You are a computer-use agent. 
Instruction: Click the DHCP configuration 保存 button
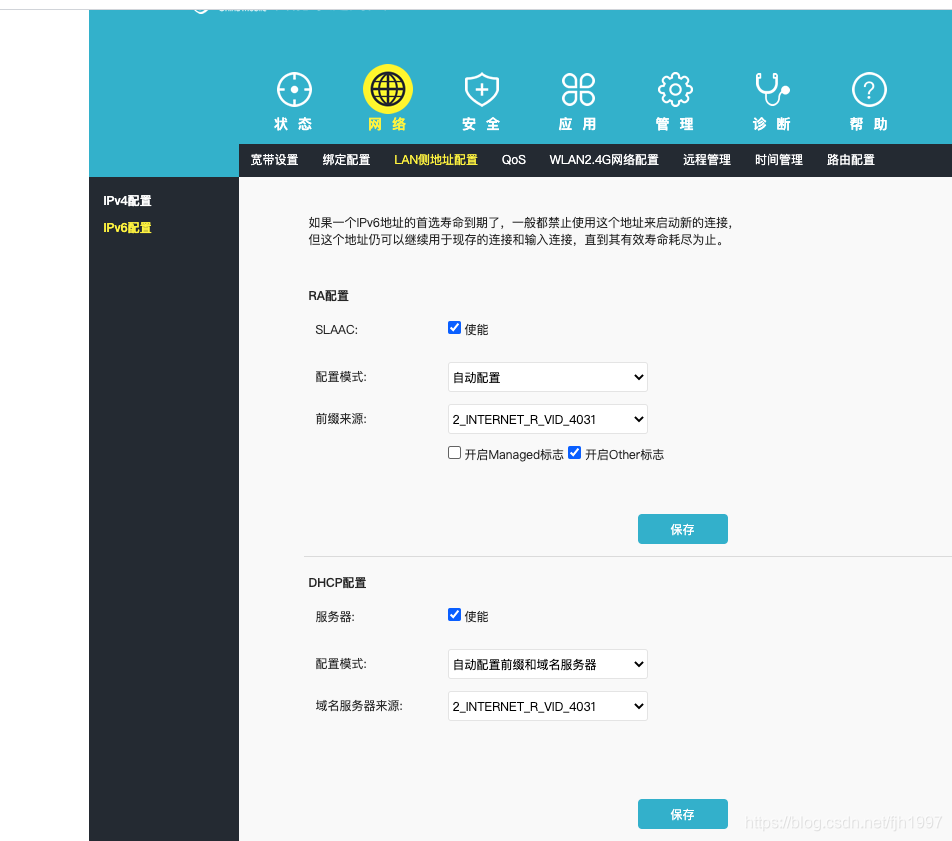(x=682, y=814)
